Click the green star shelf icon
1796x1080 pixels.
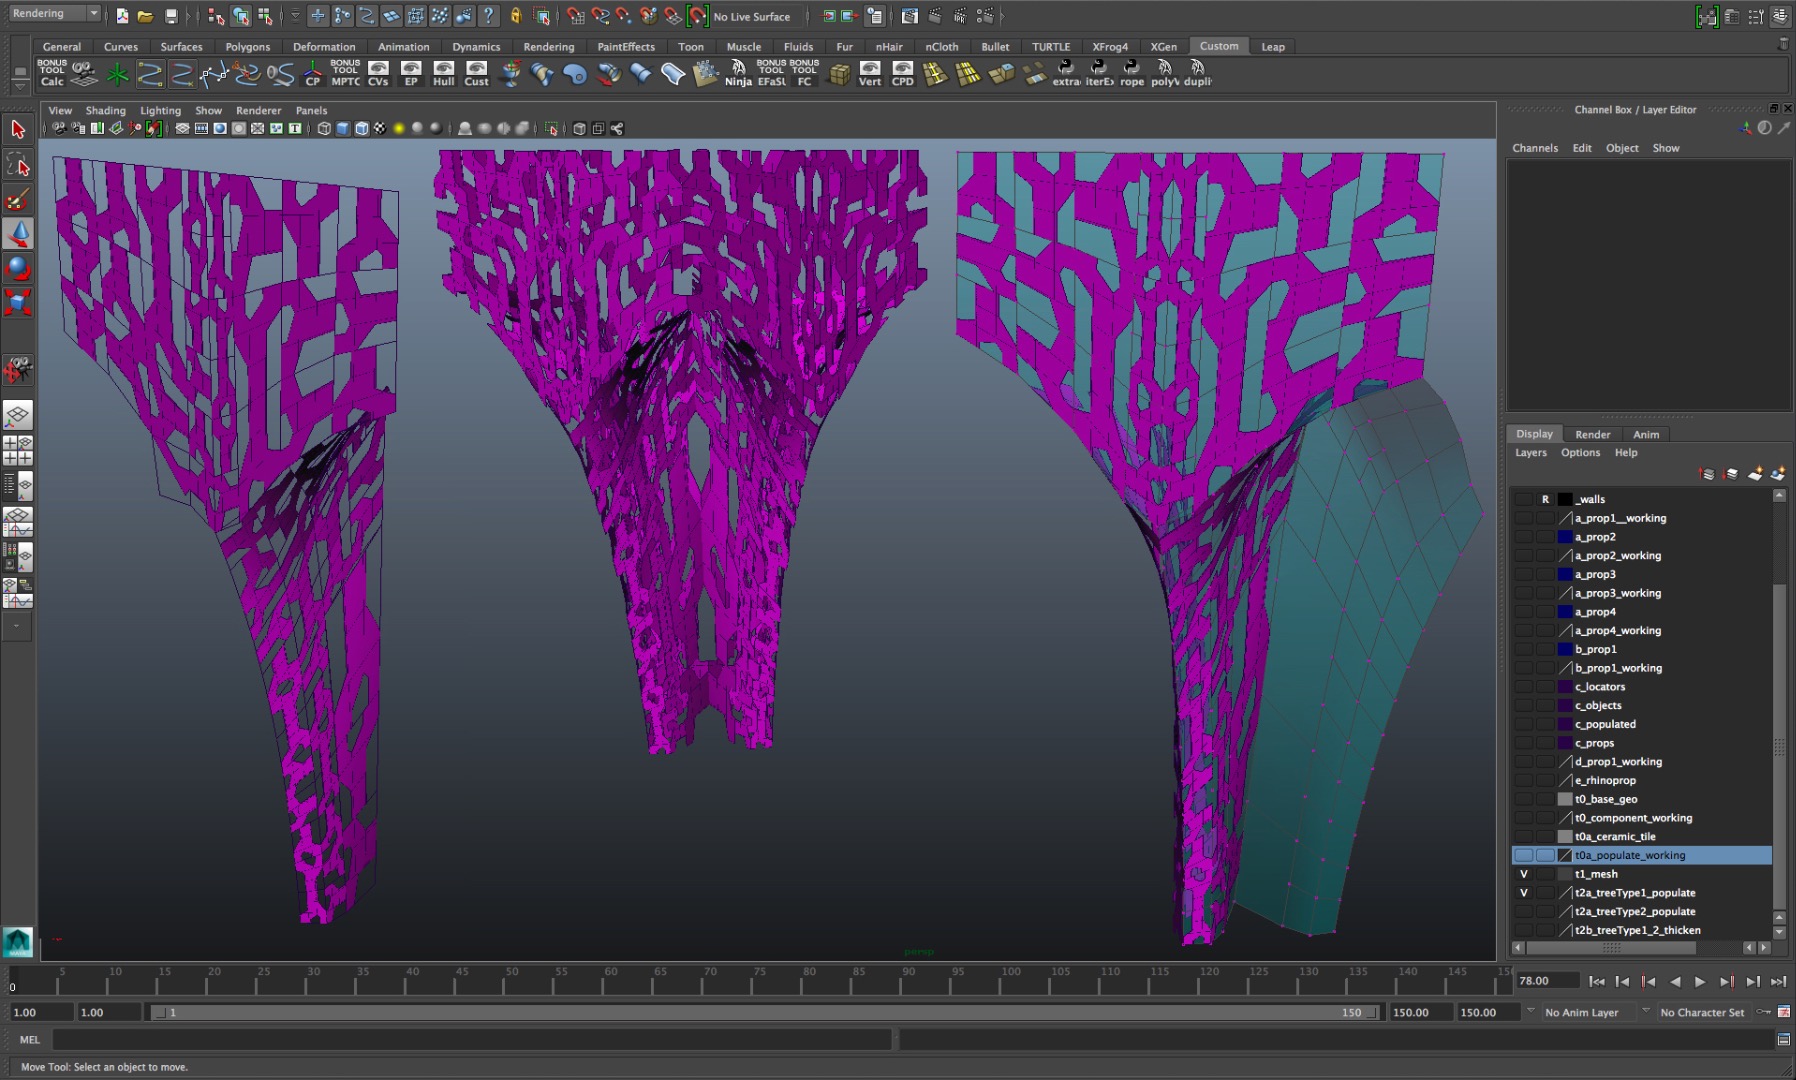point(117,73)
